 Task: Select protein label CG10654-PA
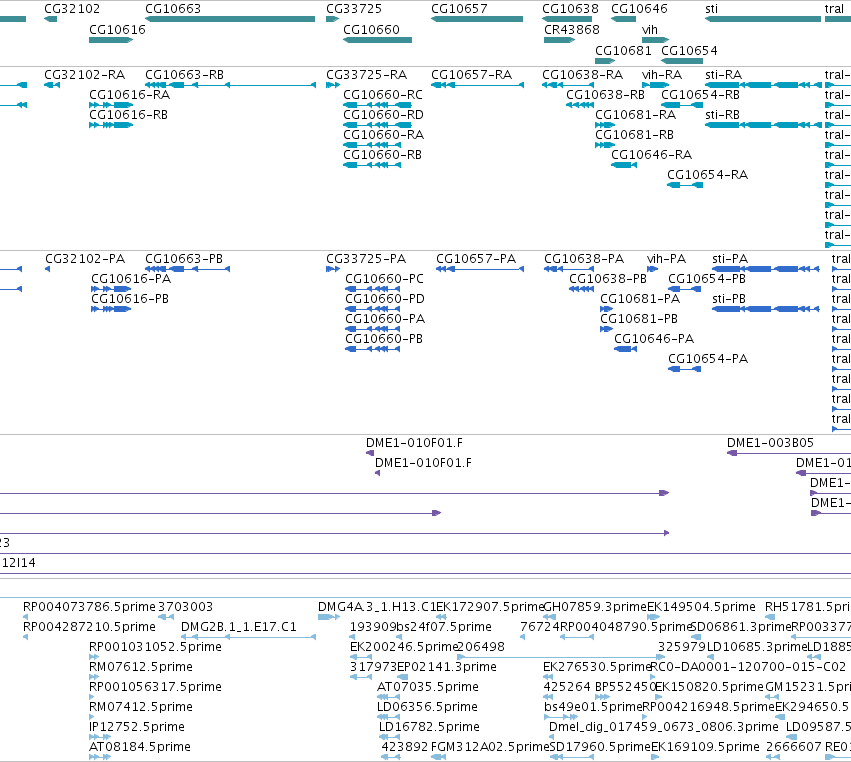click(x=708, y=359)
